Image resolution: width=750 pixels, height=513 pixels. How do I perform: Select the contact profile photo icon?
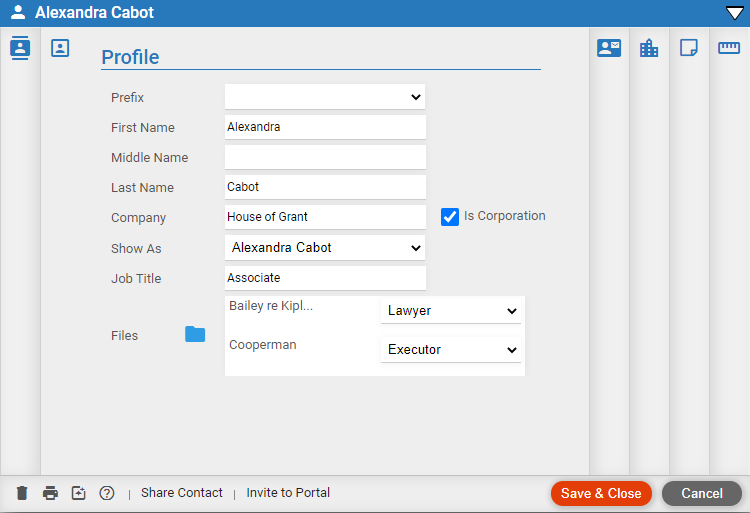pos(60,48)
